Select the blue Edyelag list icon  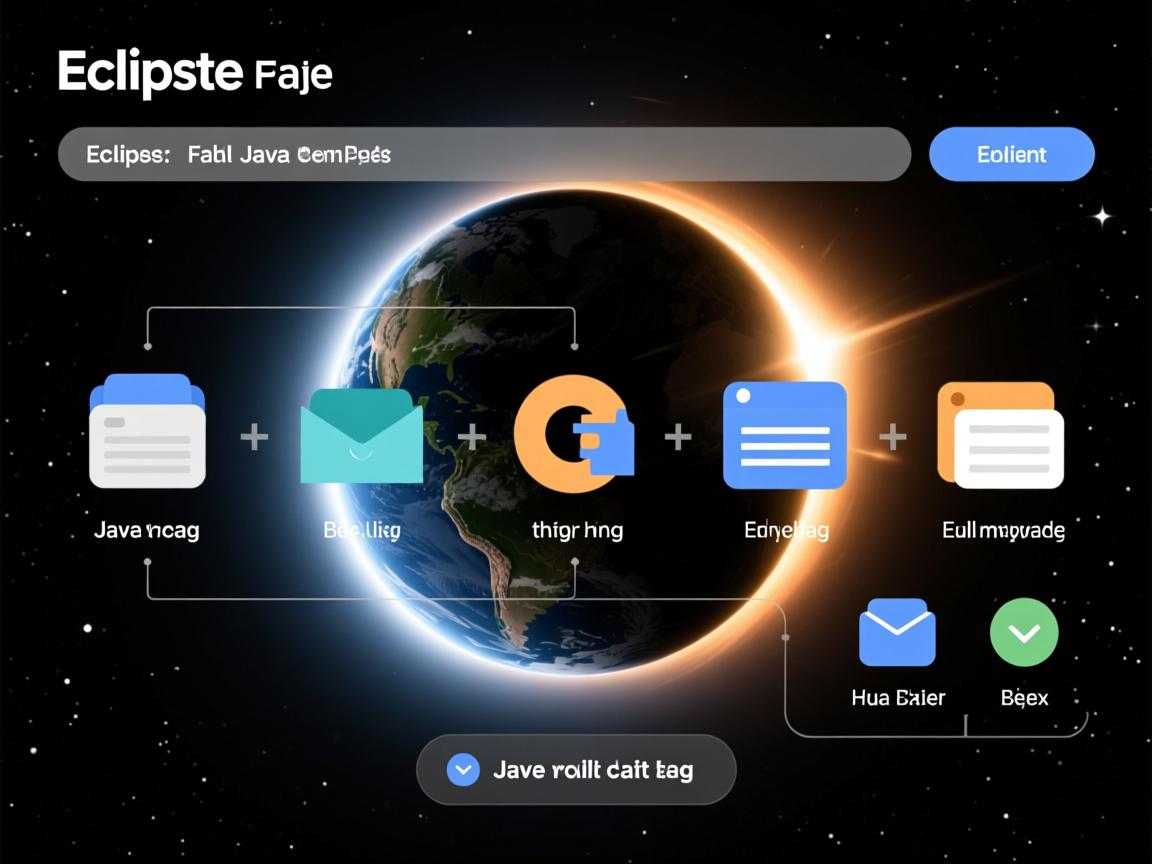[785, 436]
